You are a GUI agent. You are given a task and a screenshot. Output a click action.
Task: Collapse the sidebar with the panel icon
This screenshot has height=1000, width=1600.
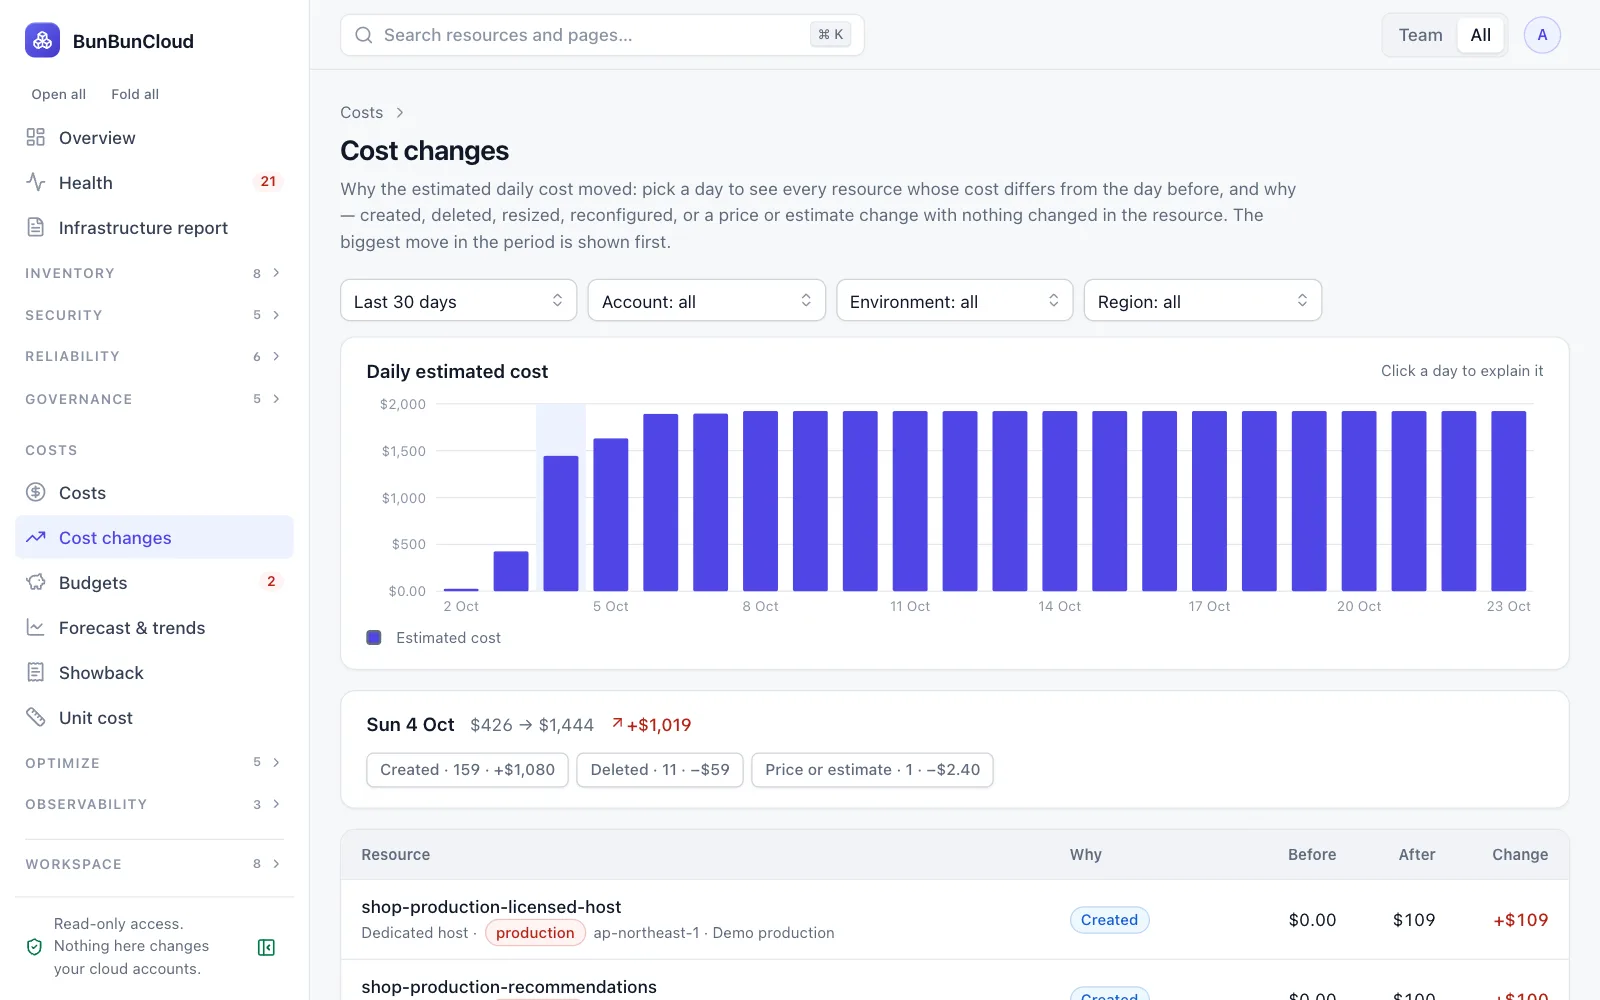click(266, 947)
